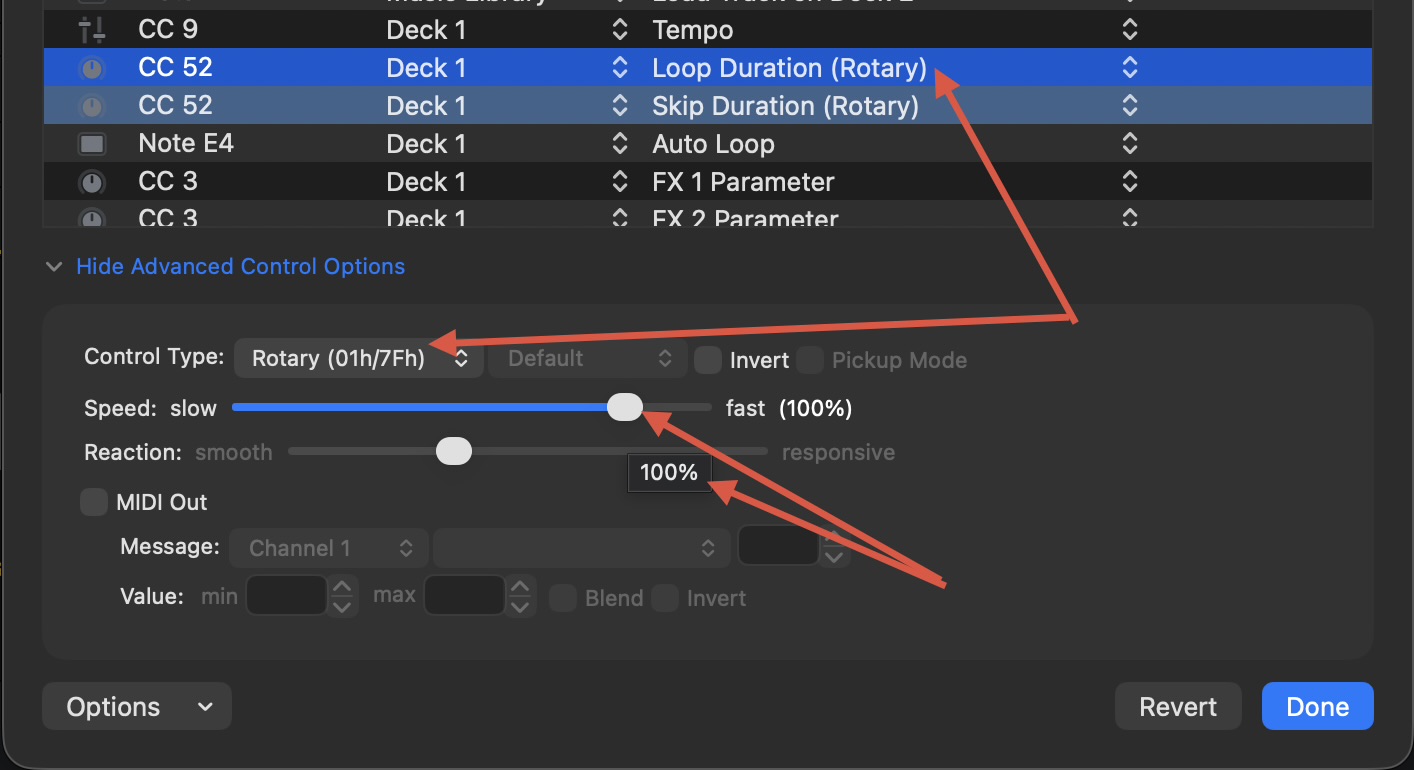The width and height of the screenshot is (1414, 770).
Task: Click the knob icon on Loop Duration row
Action: coord(92,69)
